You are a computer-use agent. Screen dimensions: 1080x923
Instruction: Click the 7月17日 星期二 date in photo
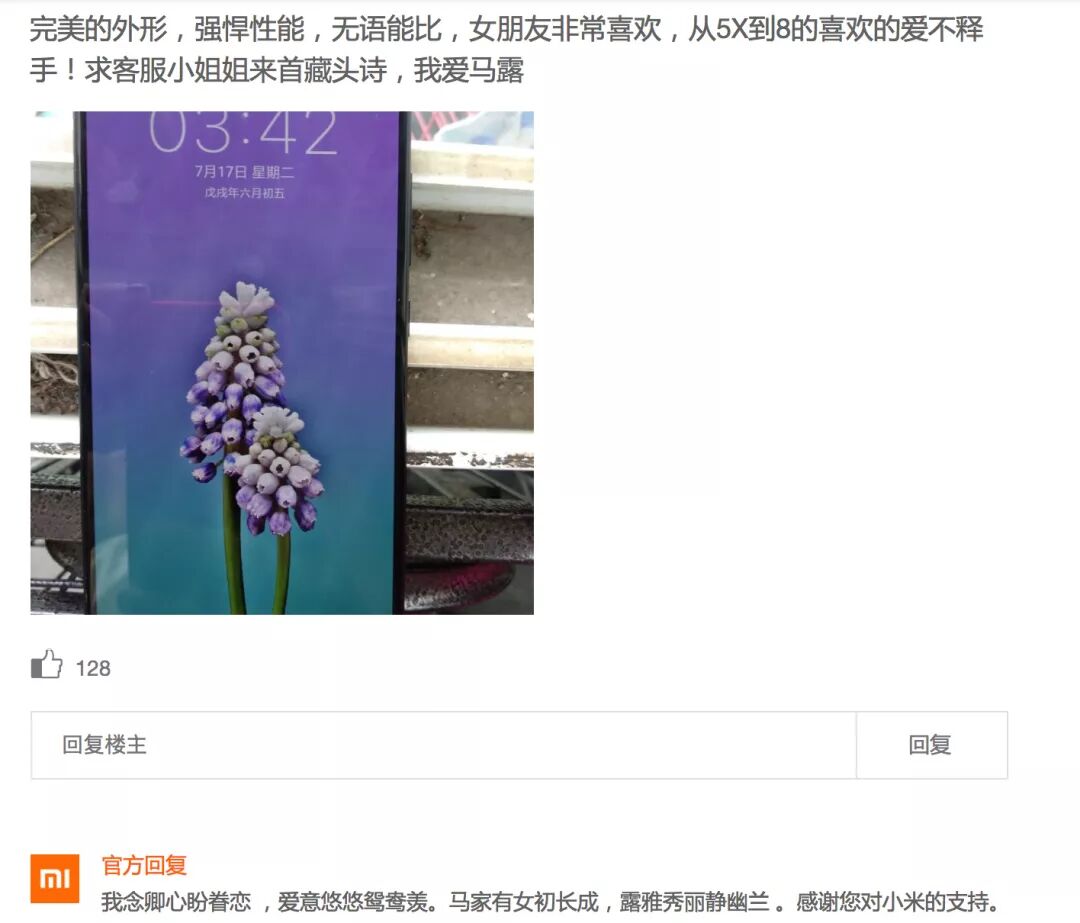pos(244,172)
